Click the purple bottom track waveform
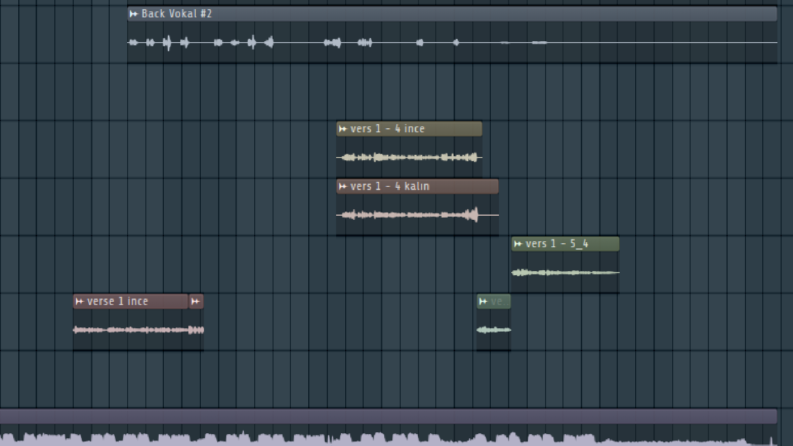Image resolution: width=793 pixels, height=446 pixels. 388,437
